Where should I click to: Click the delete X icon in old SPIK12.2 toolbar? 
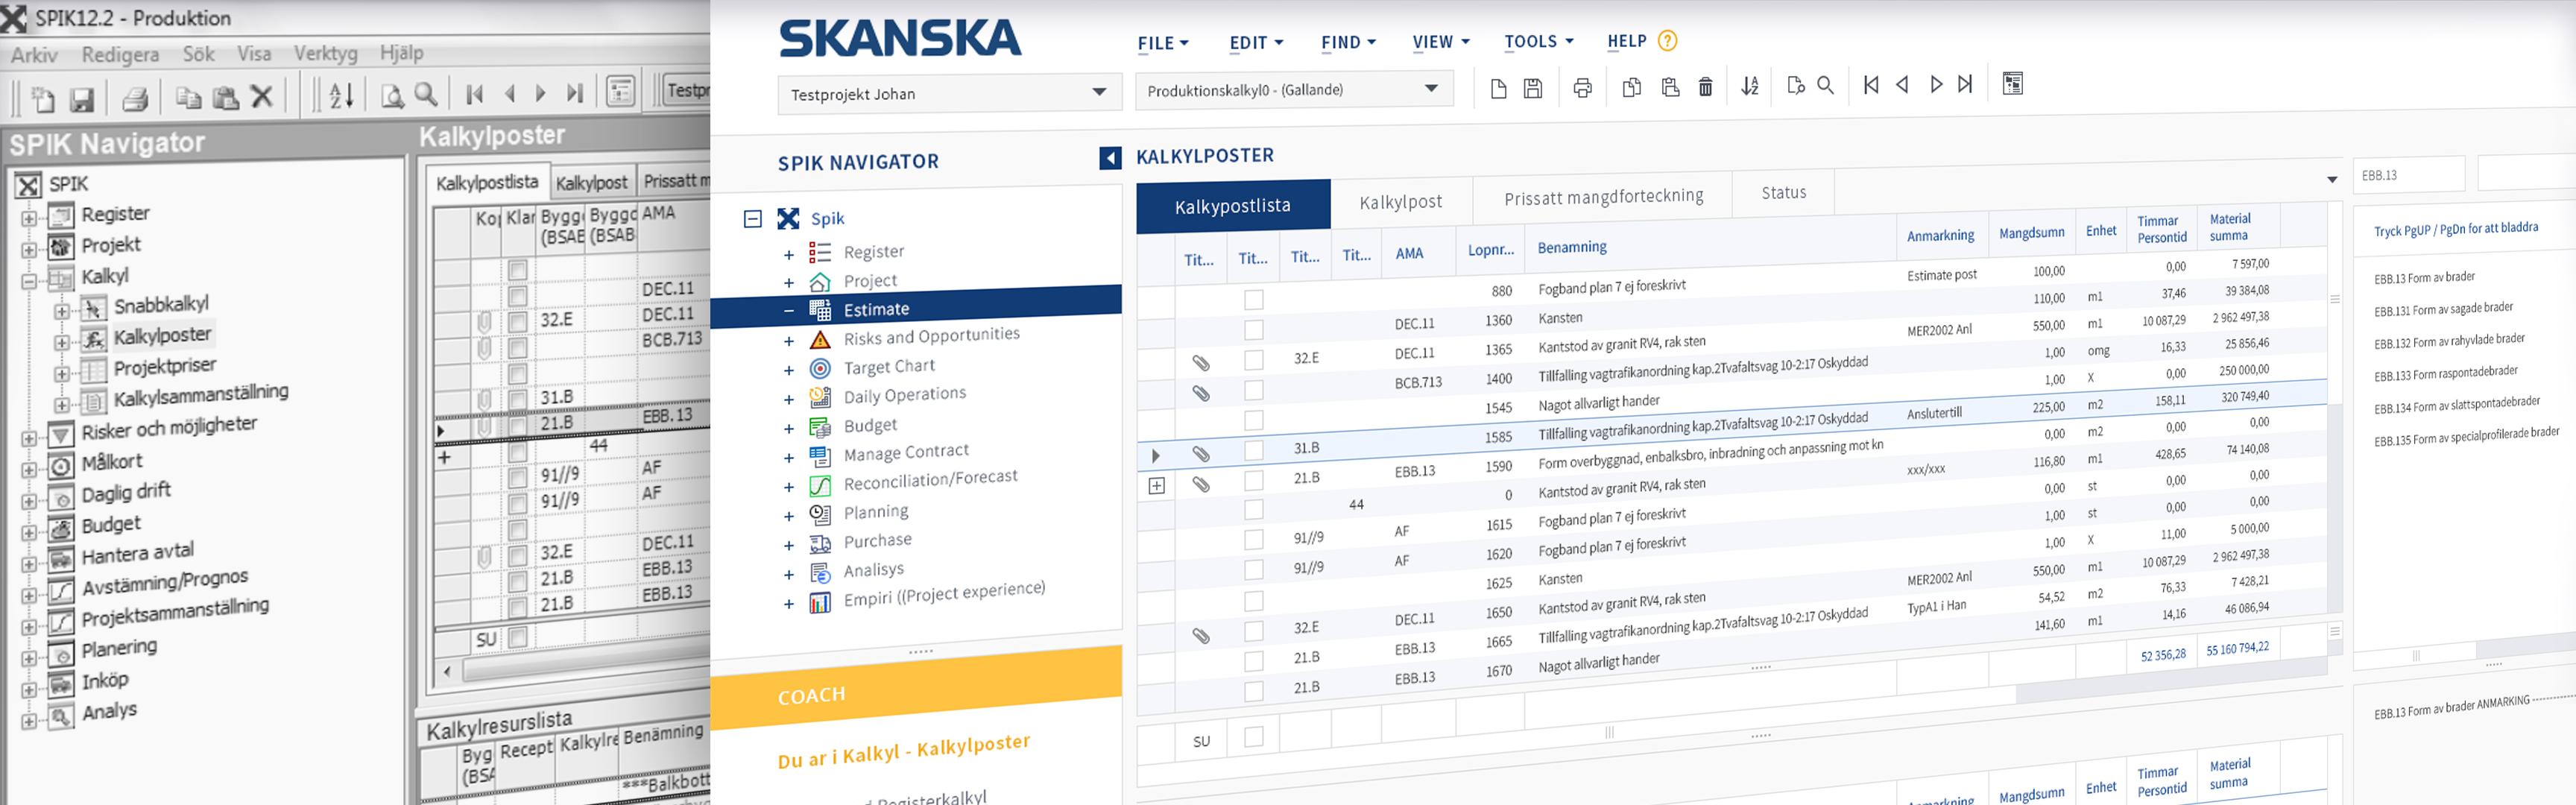(x=261, y=96)
